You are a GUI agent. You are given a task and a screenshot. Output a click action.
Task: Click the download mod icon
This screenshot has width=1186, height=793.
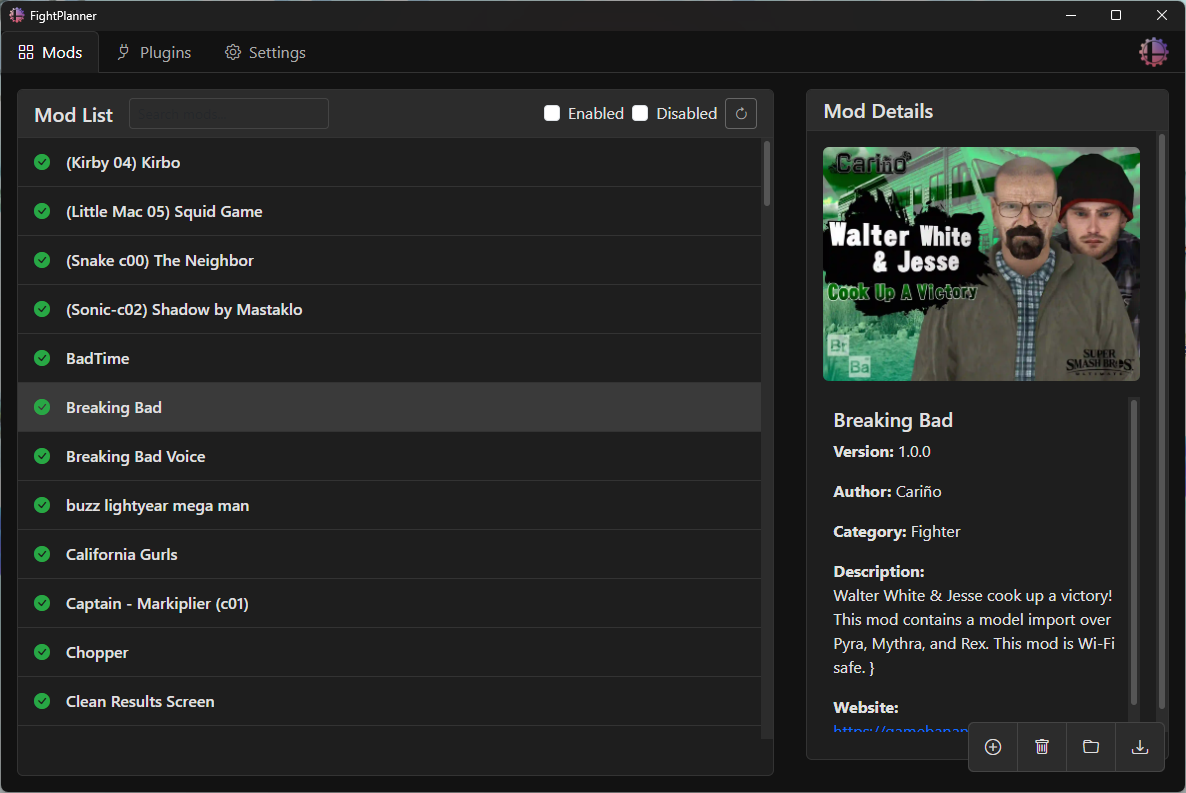pos(1140,747)
